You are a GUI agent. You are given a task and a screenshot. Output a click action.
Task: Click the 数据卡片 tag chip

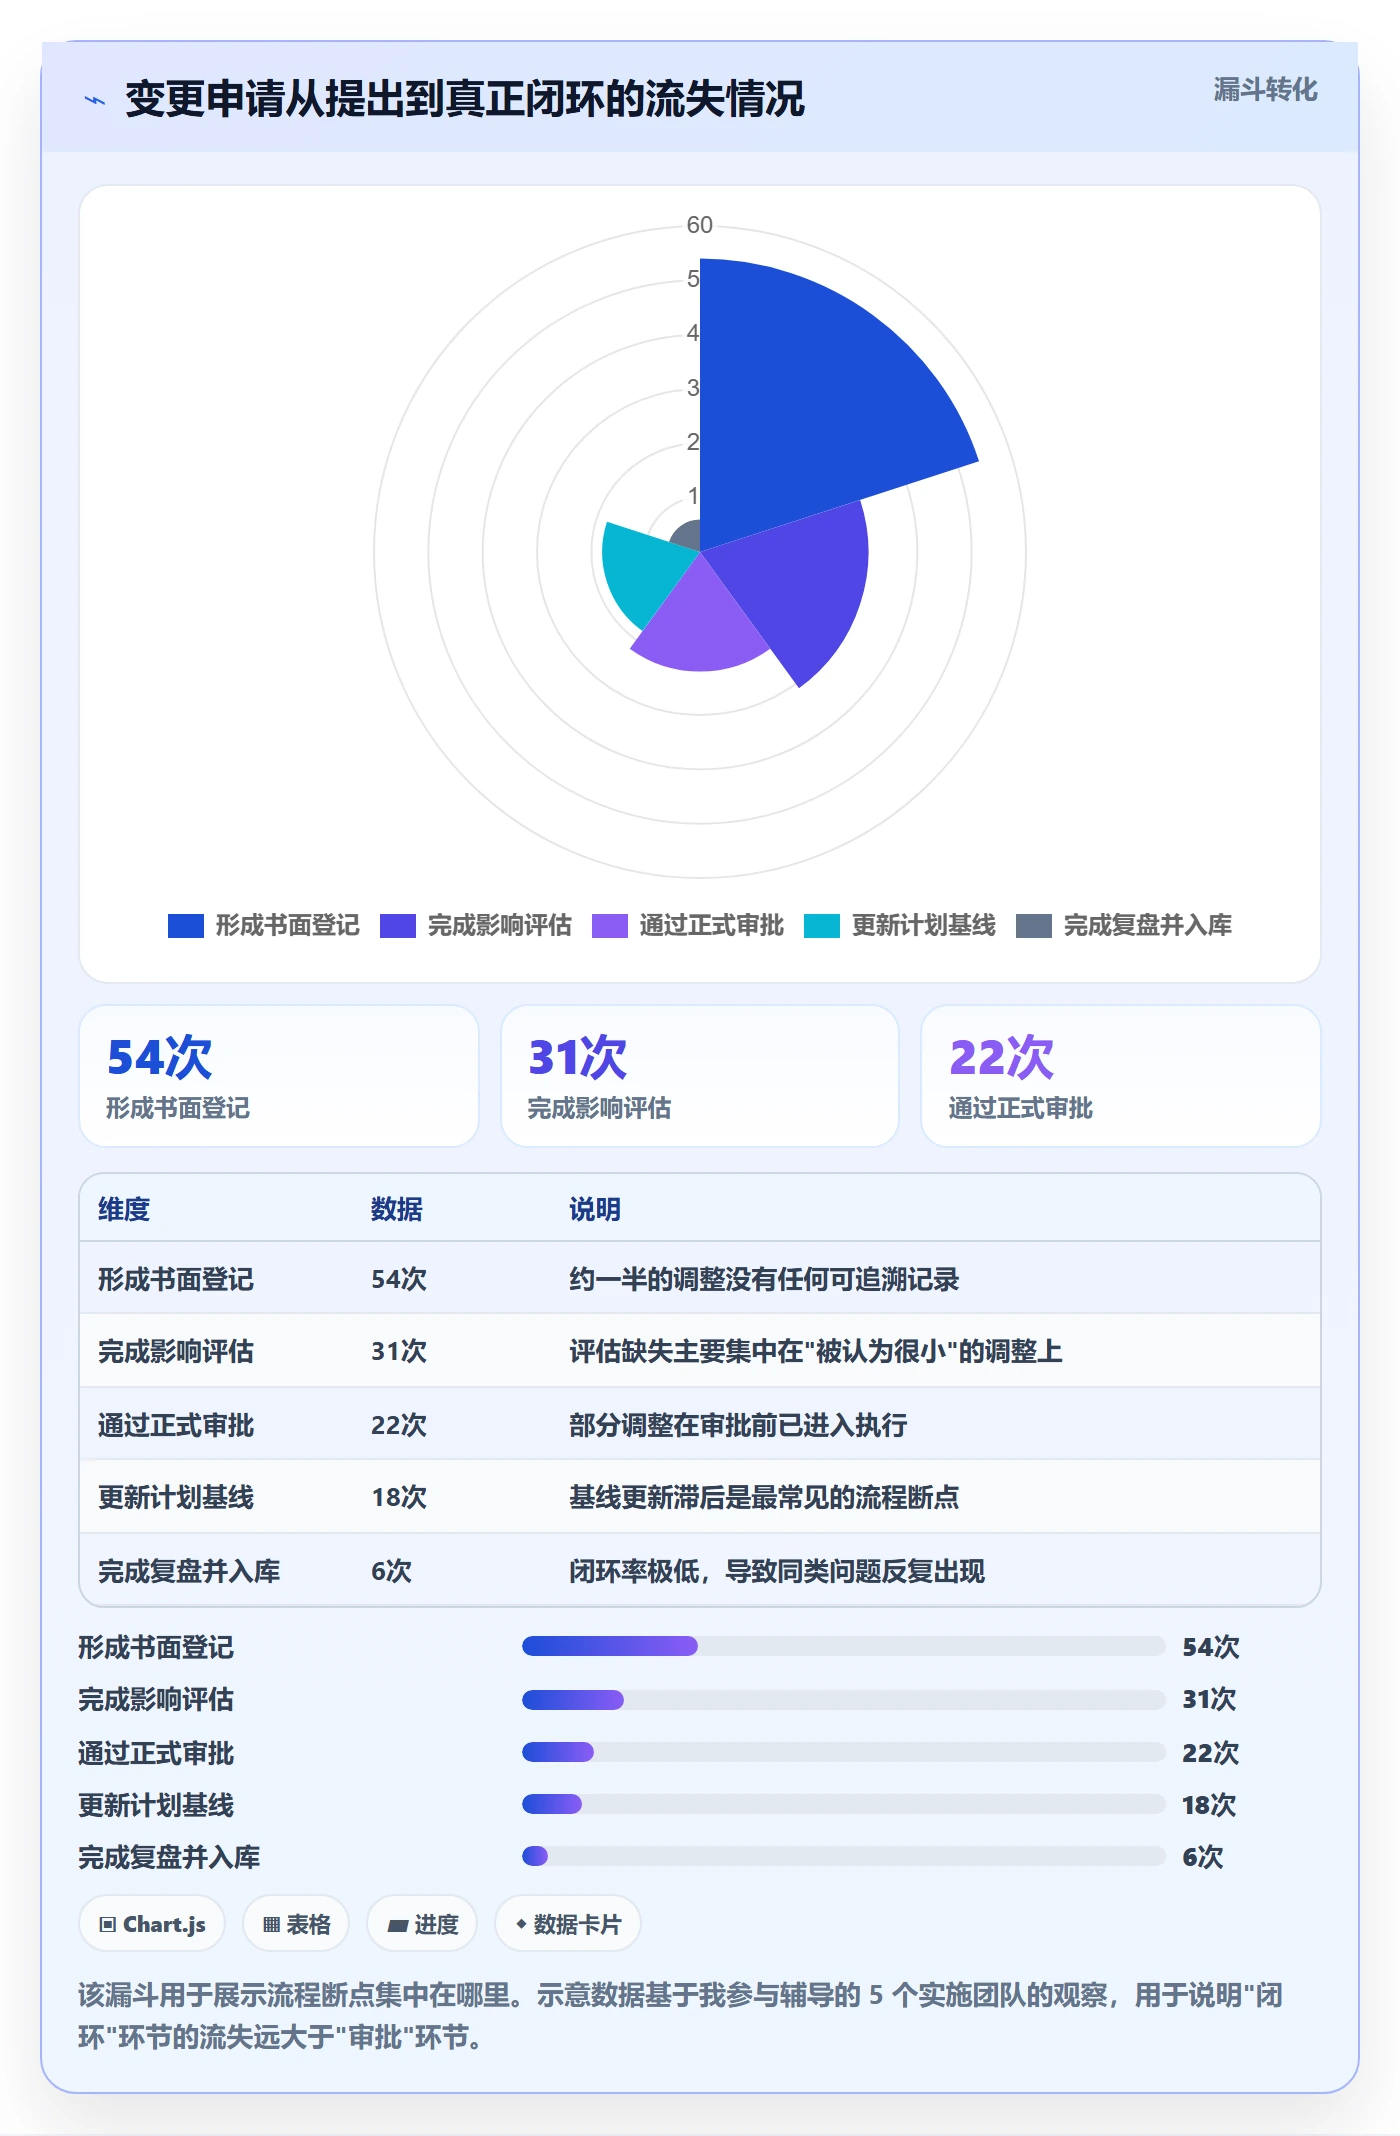point(568,1924)
